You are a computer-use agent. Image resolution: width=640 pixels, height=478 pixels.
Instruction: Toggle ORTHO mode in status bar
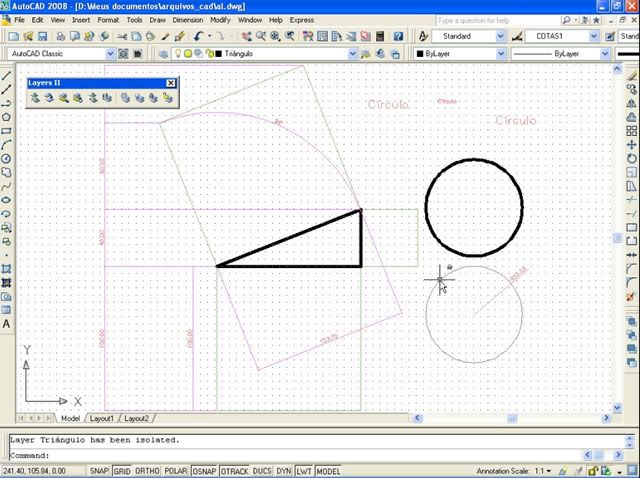click(146, 470)
